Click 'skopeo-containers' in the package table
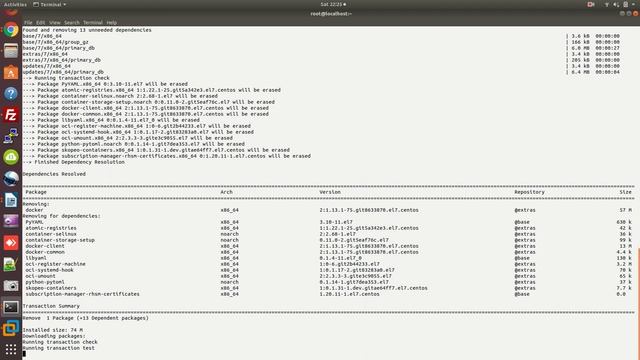The image size is (640, 360). click(51, 288)
